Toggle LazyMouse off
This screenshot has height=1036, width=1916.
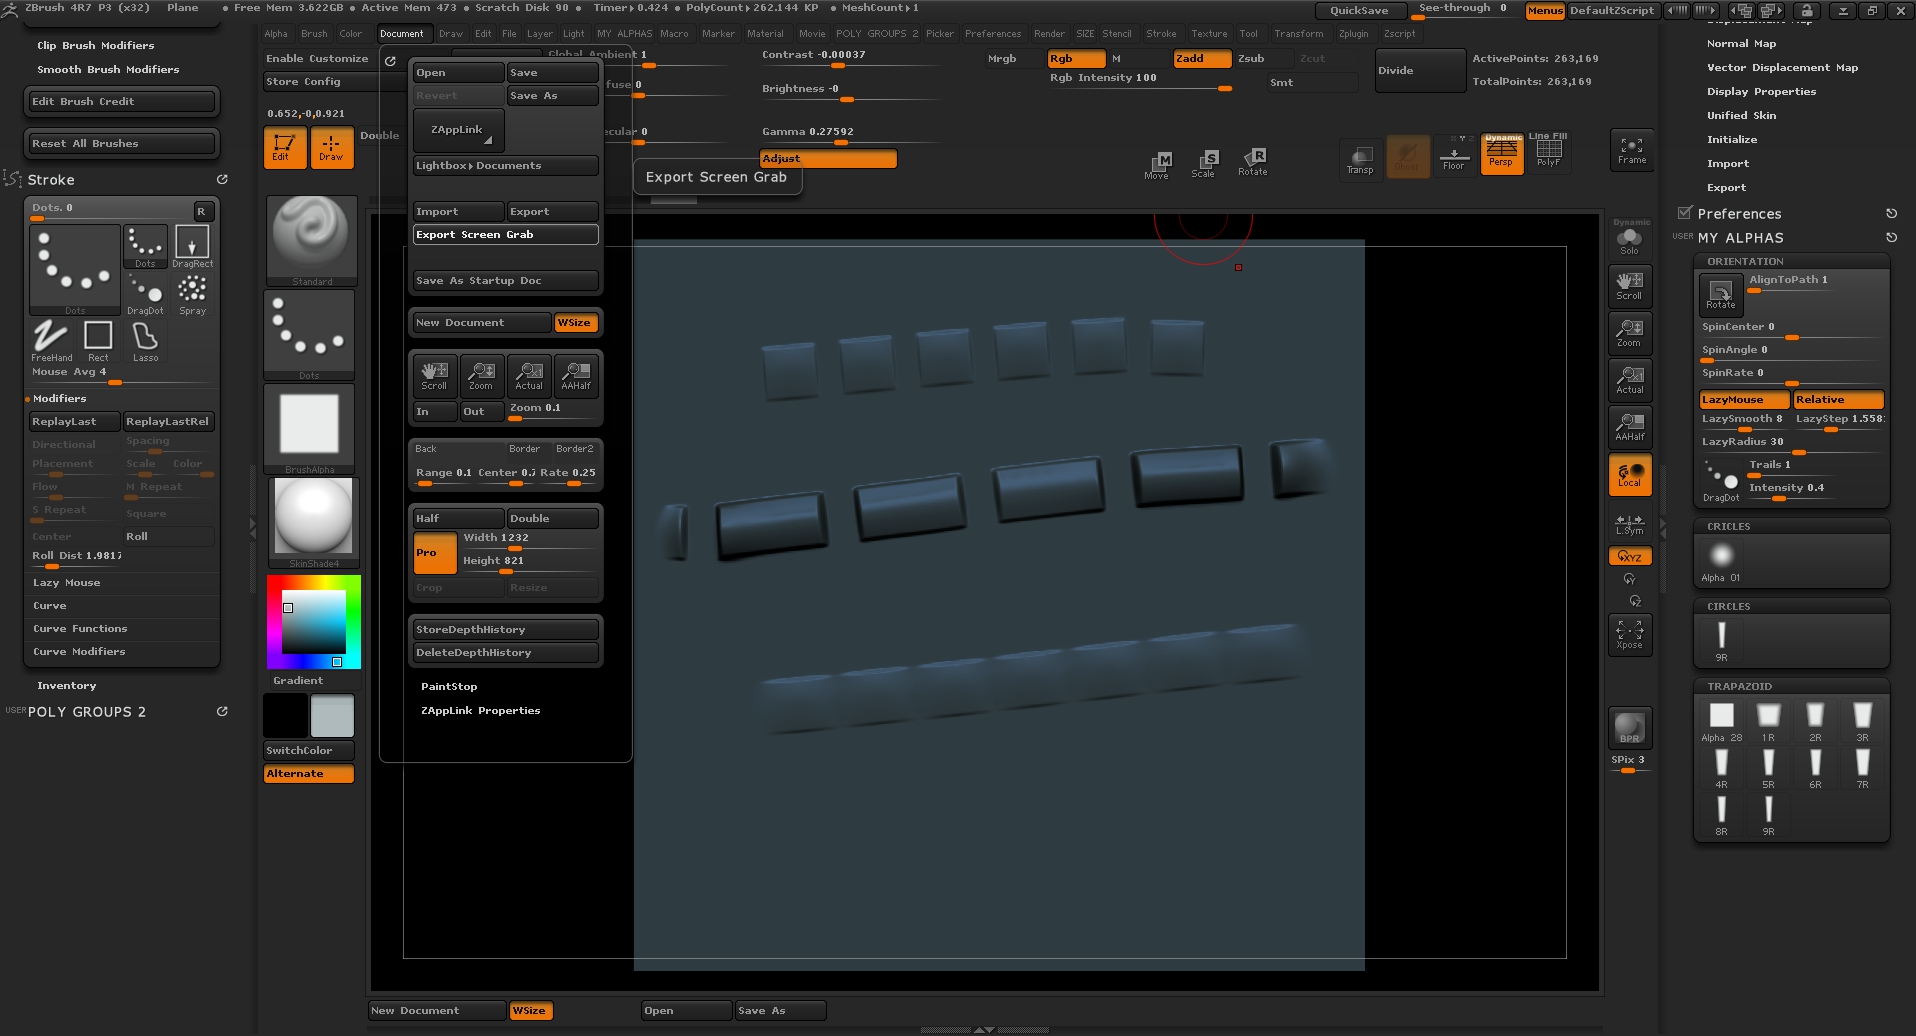[1742, 400]
